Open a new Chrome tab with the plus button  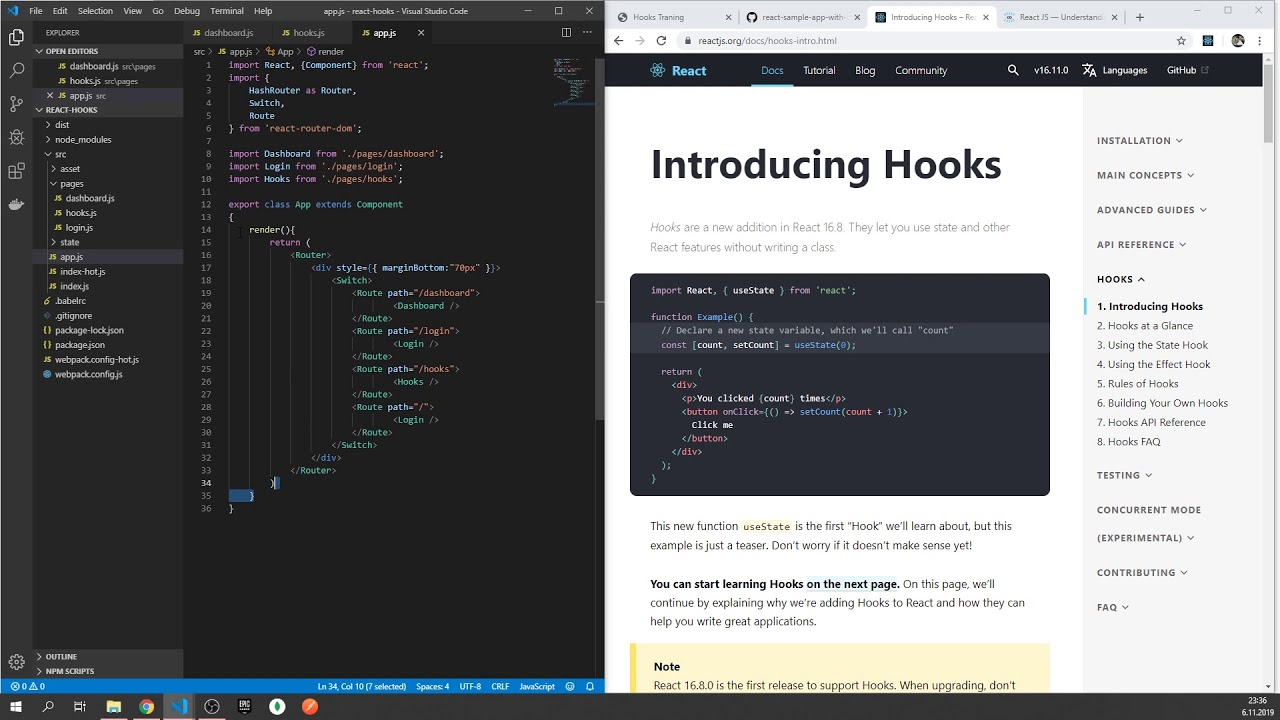coord(1139,17)
